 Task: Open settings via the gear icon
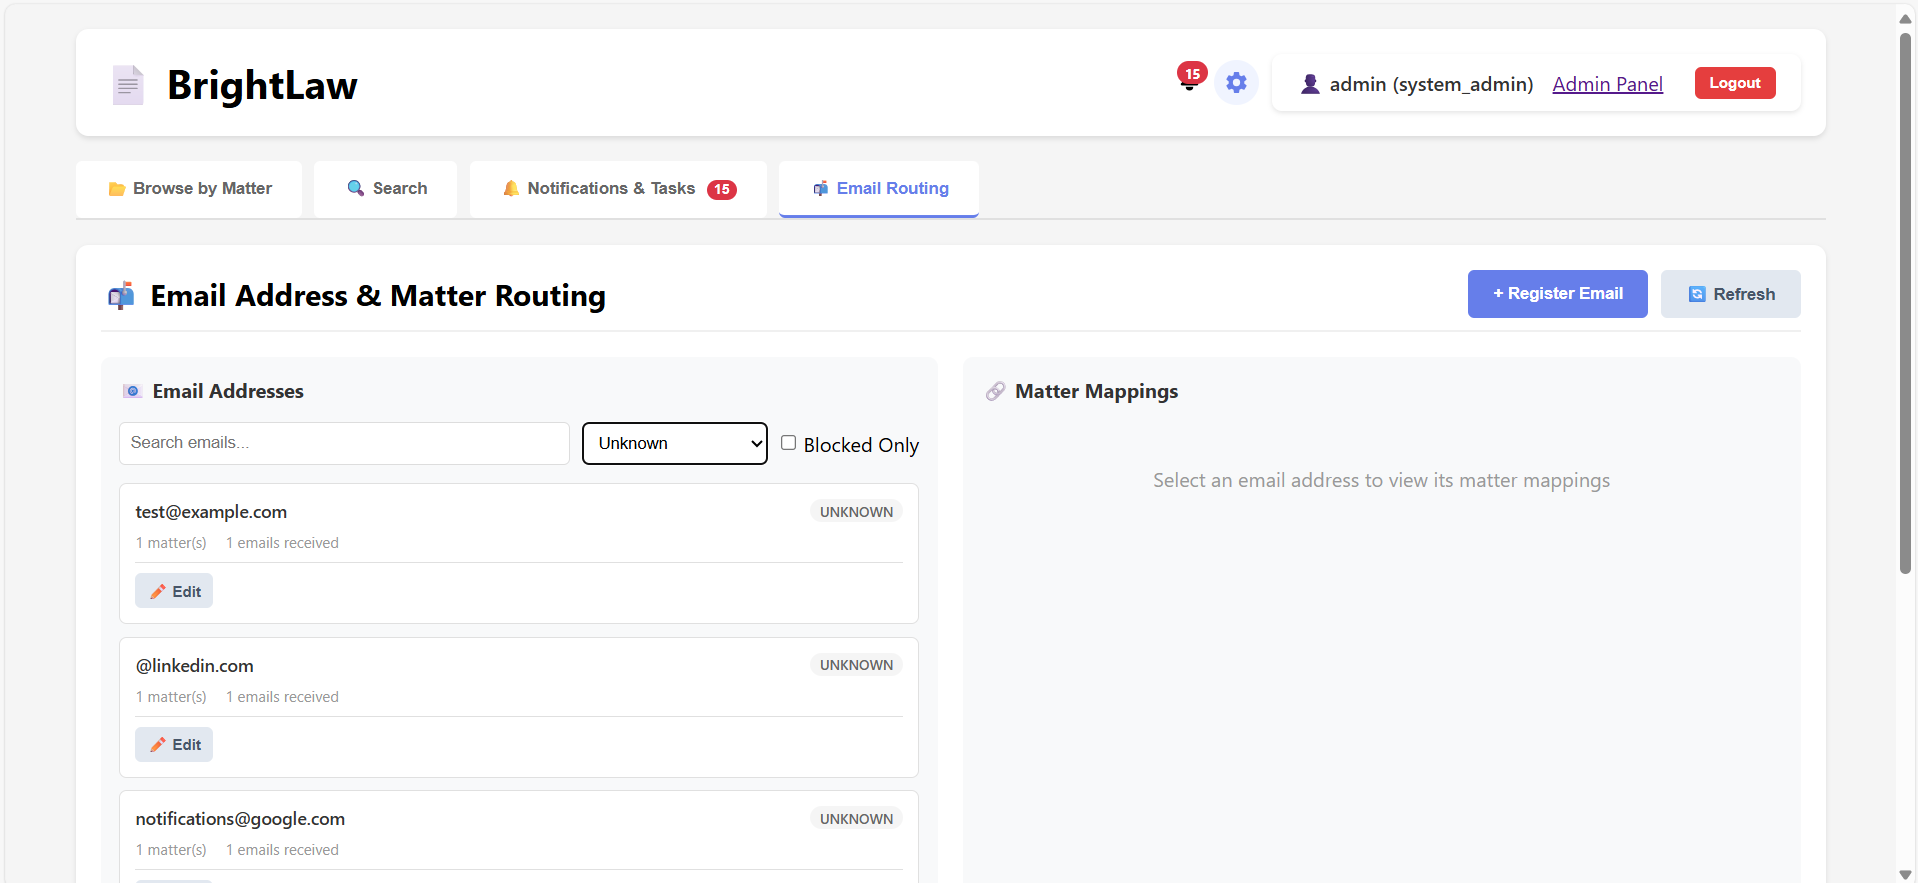[x=1236, y=83]
